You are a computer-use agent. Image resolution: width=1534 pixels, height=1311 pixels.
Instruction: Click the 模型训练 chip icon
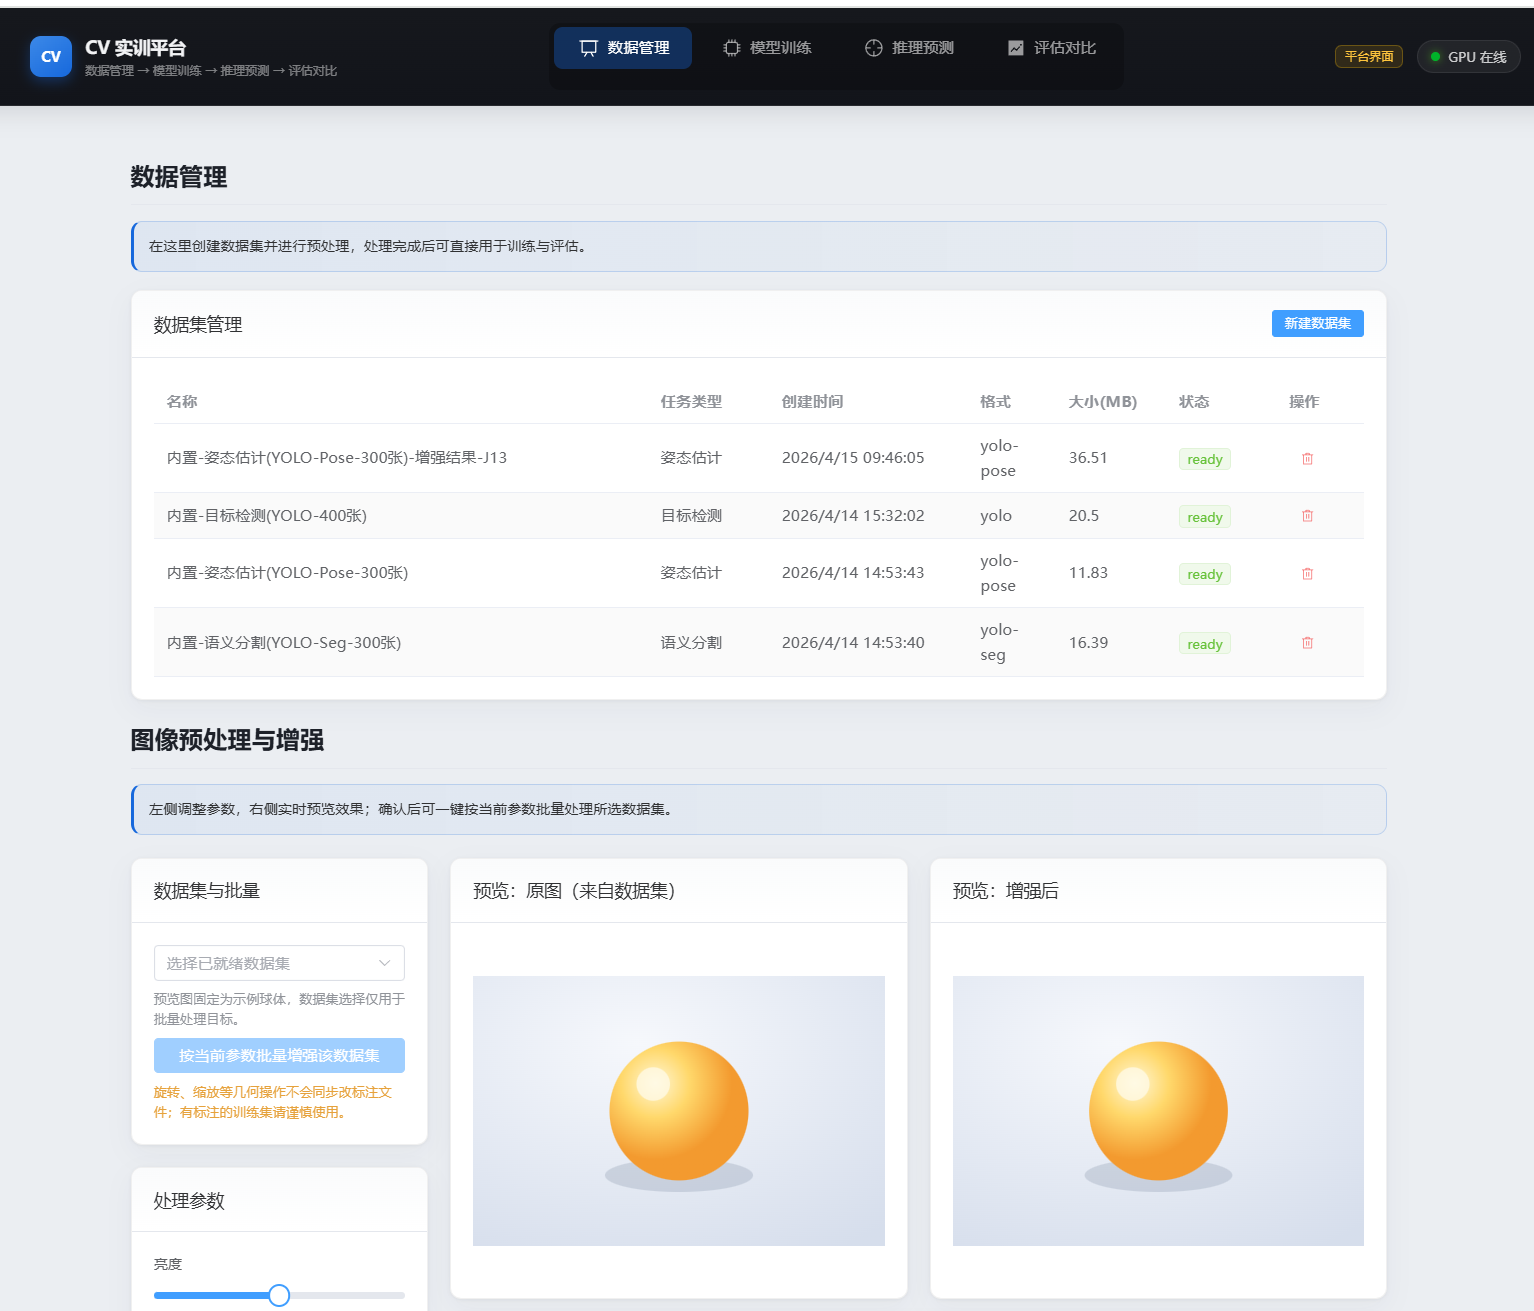tap(731, 47)
